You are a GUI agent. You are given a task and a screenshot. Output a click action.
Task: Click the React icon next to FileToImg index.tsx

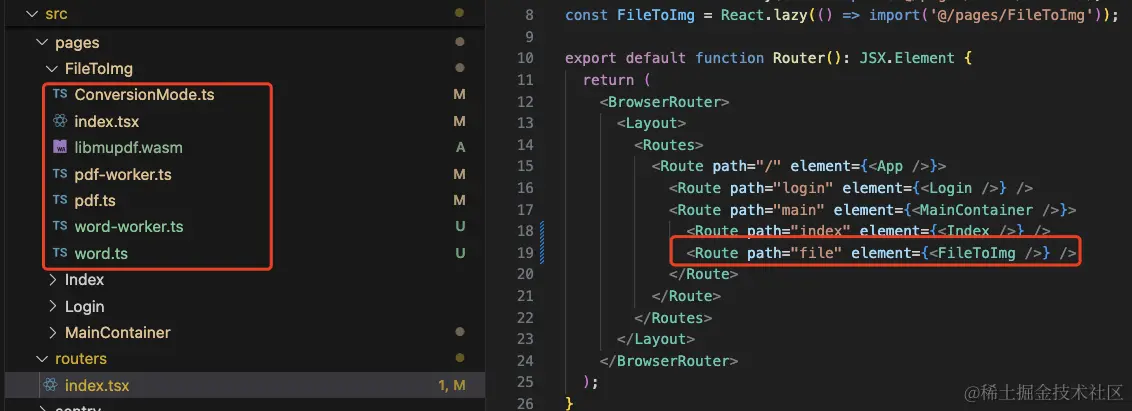point(60,121)
